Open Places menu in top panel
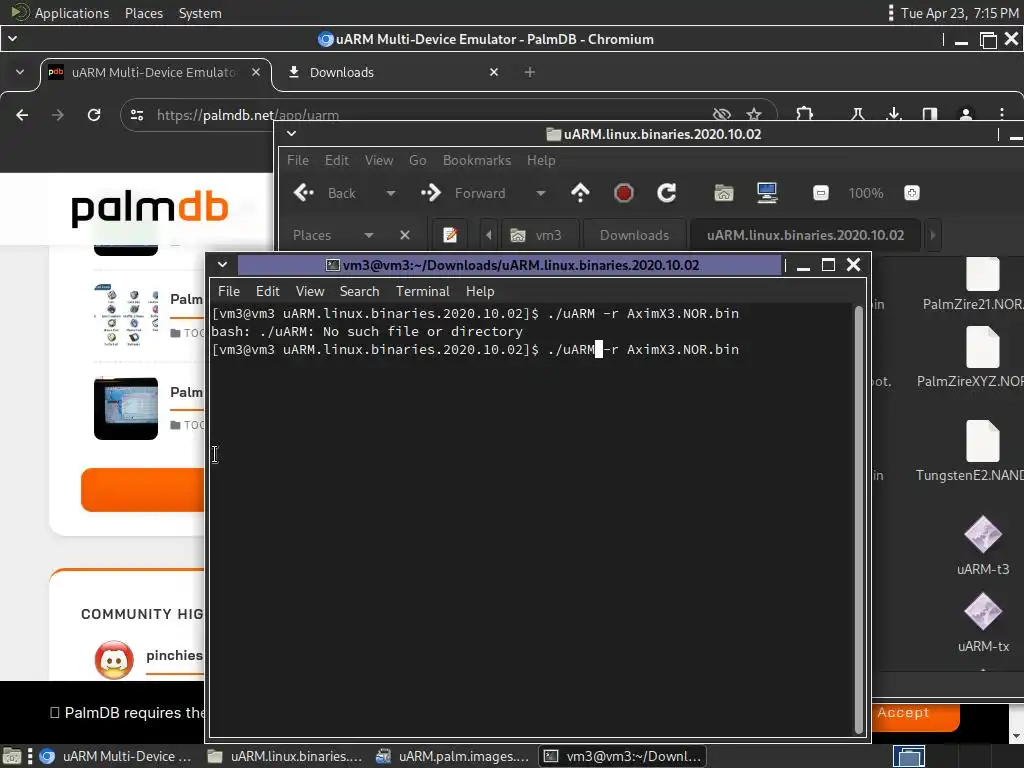This screenshot has width=1024, height=768. click(x=144, y=13)
